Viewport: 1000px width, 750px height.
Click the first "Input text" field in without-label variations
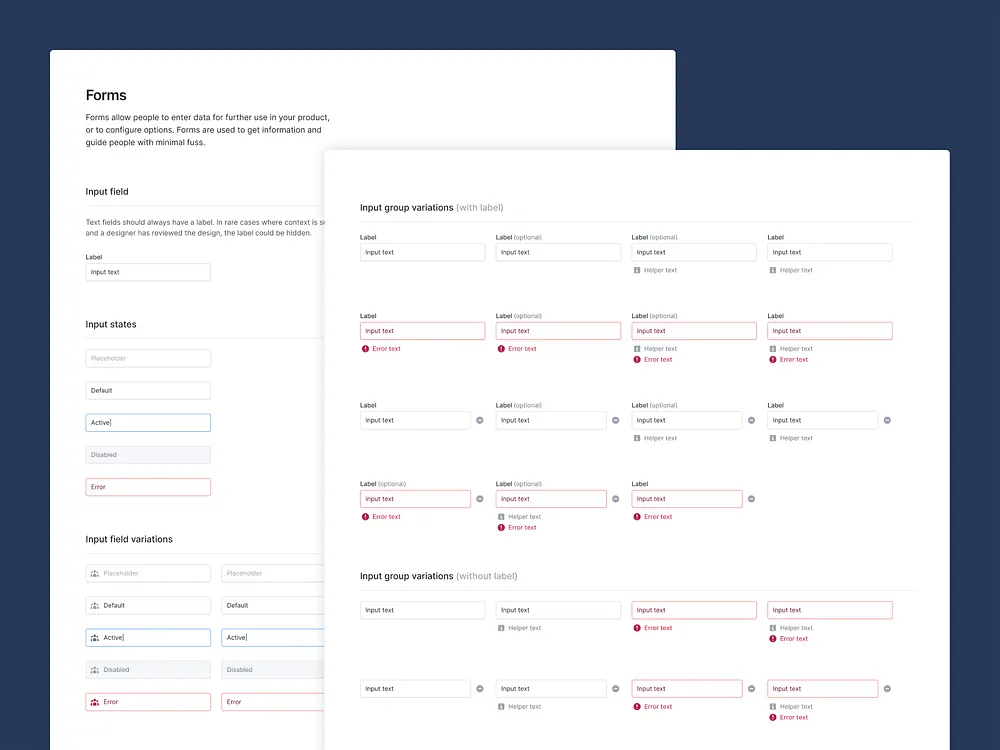[x=422, y=609]
